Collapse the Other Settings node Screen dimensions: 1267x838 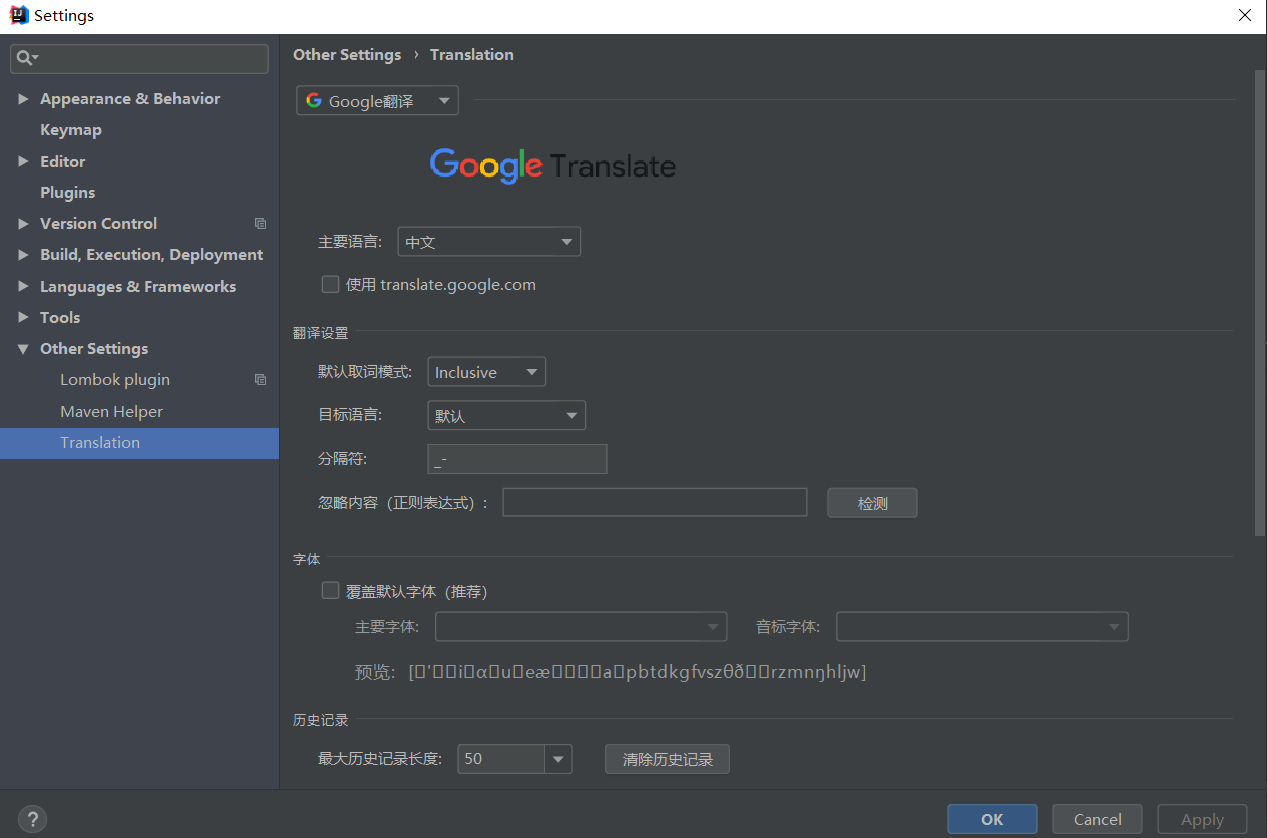[23, 349]
